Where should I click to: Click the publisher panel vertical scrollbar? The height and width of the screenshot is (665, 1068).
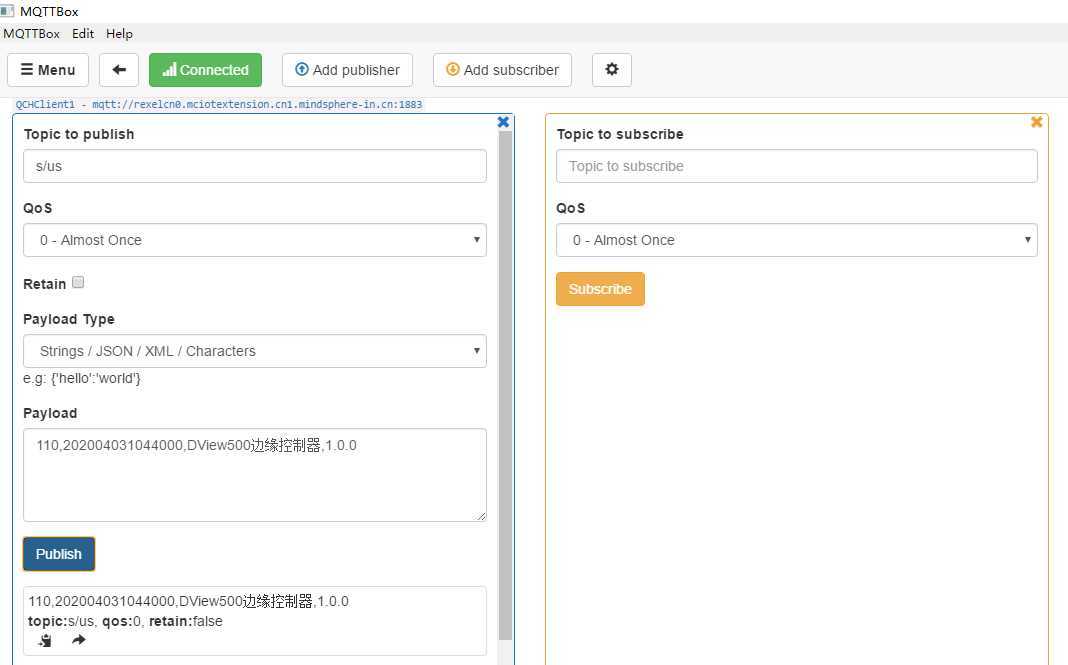[505, 380]
